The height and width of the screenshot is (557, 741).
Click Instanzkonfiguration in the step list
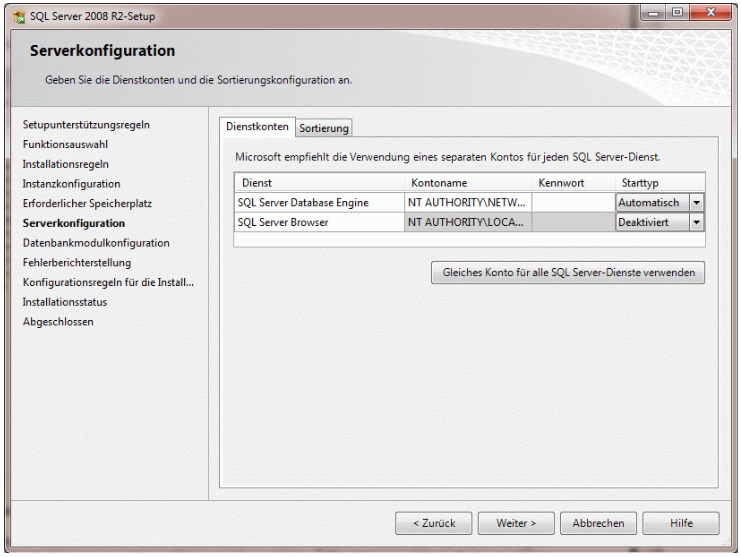coord(71,184)
